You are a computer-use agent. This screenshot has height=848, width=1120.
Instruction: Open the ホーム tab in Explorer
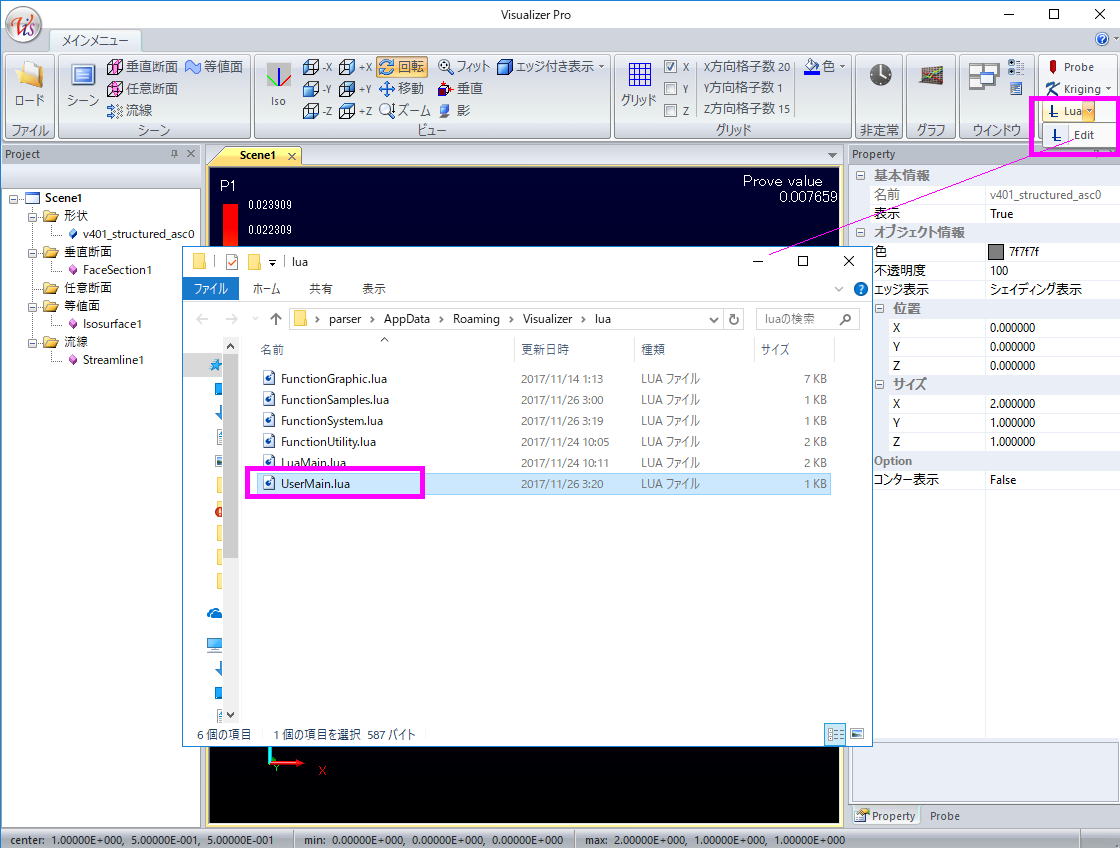pyautogui.click(x=266, y=288)
